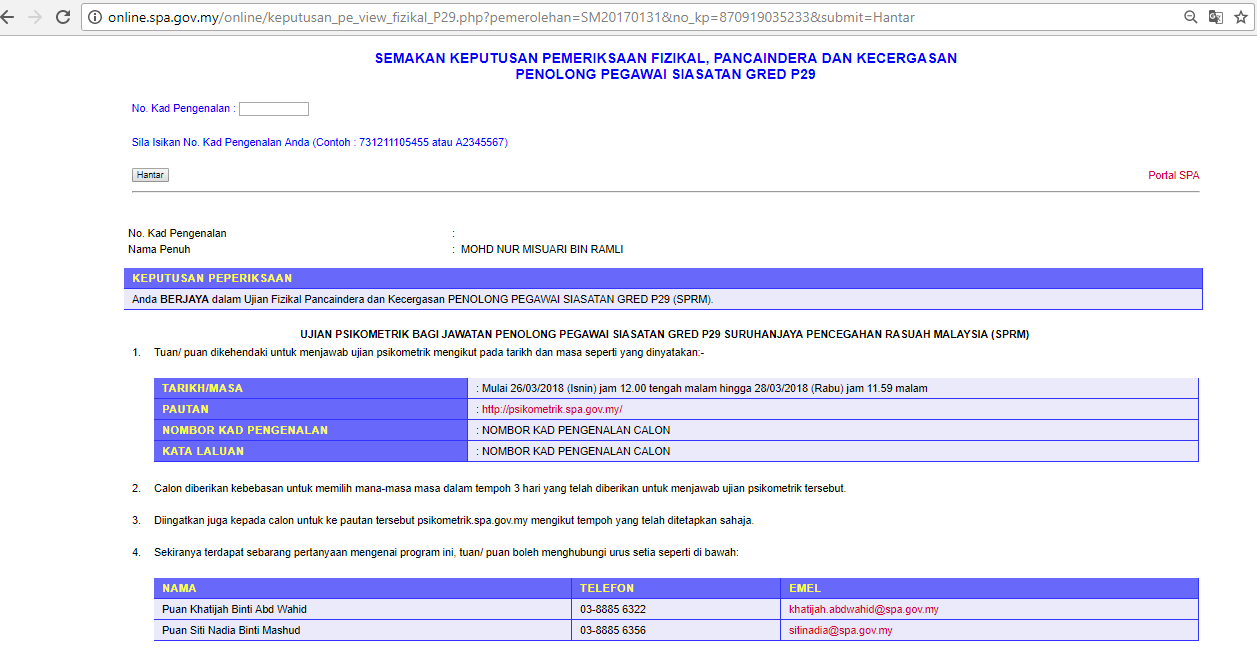Screen dimensions: 1257x651
Task: Click the Anda BERJAYA result message
Action: click(x=422, y=299)
